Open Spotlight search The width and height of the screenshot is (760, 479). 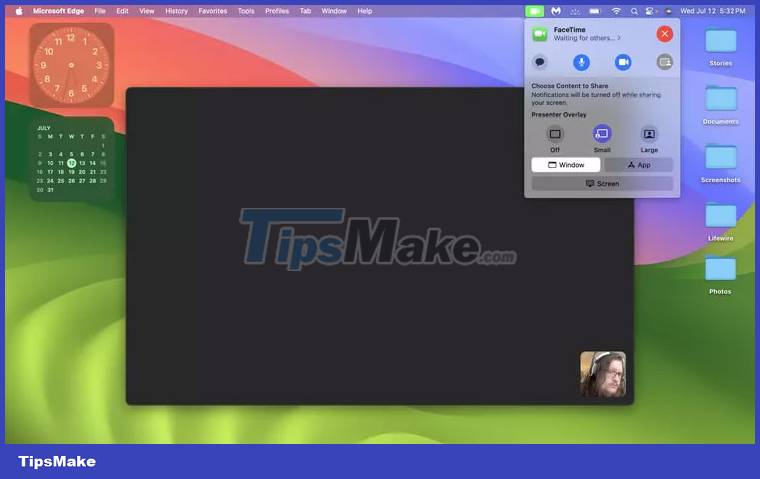[634, 11]
